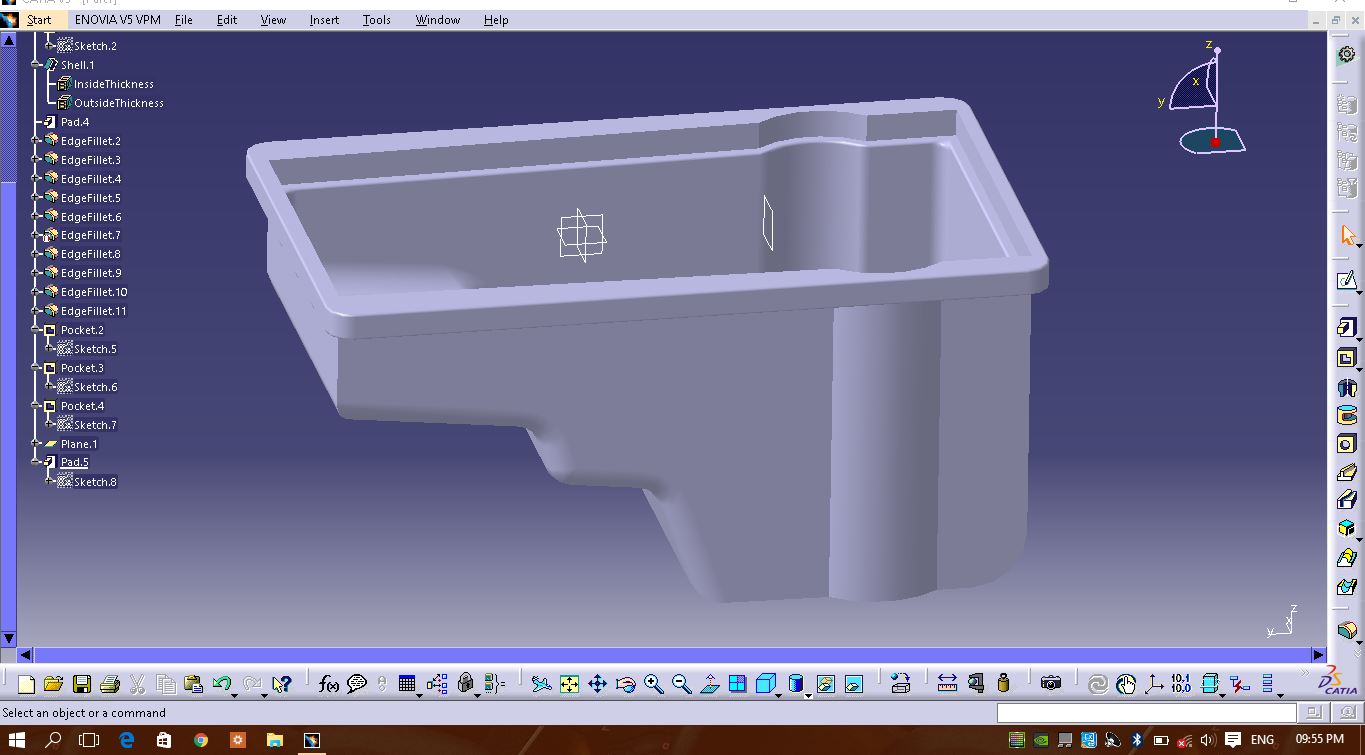Viewport: 1365px width, 755px height.
Task: Select the Pan view tool
Action: [597, 684]
